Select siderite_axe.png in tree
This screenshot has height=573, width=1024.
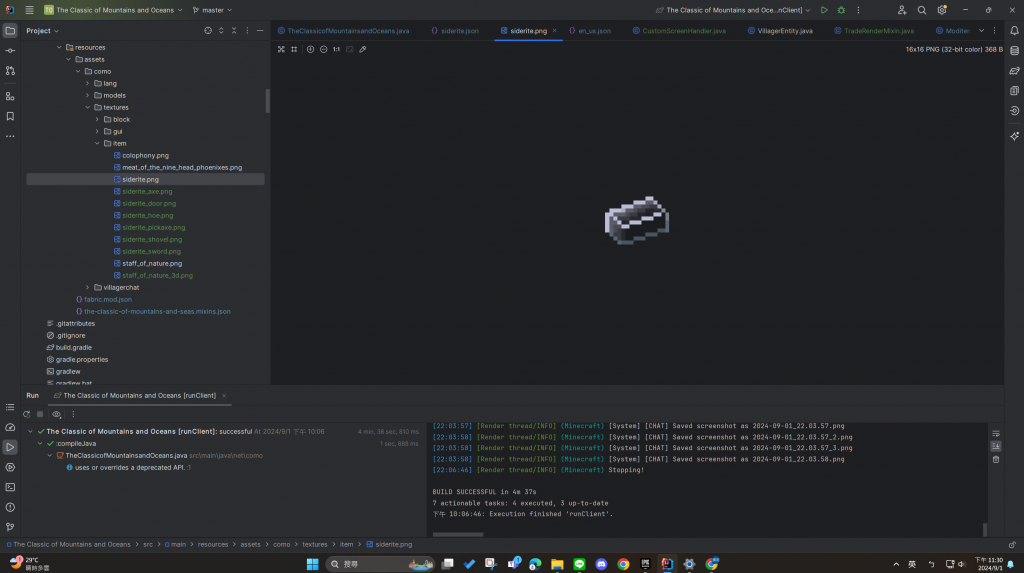tap(147, 191)
